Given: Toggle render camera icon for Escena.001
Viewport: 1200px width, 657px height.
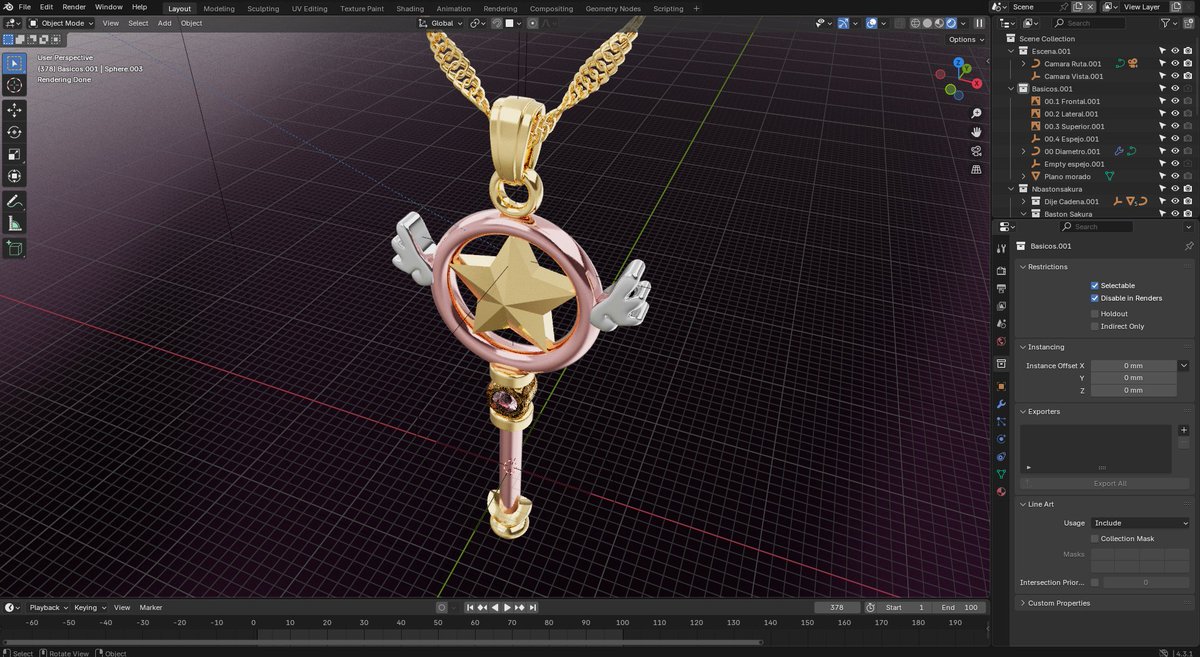Looking at the screenshot, I should [1188, 51].
